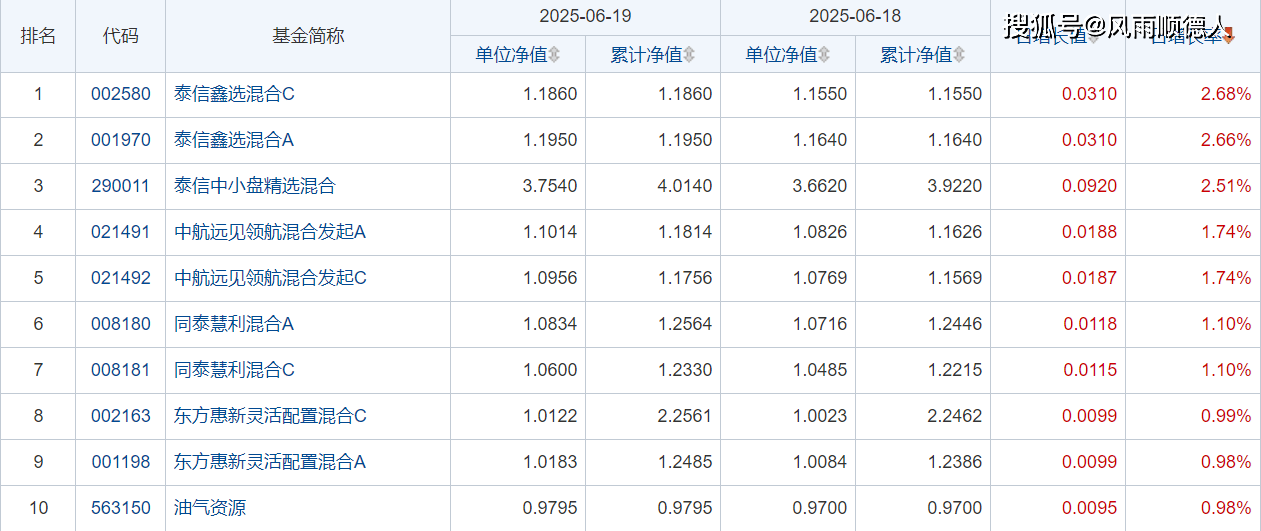Click 0.0187 daily growth value
This screenshot has width=1261, height=531.
click(1090, 278)
